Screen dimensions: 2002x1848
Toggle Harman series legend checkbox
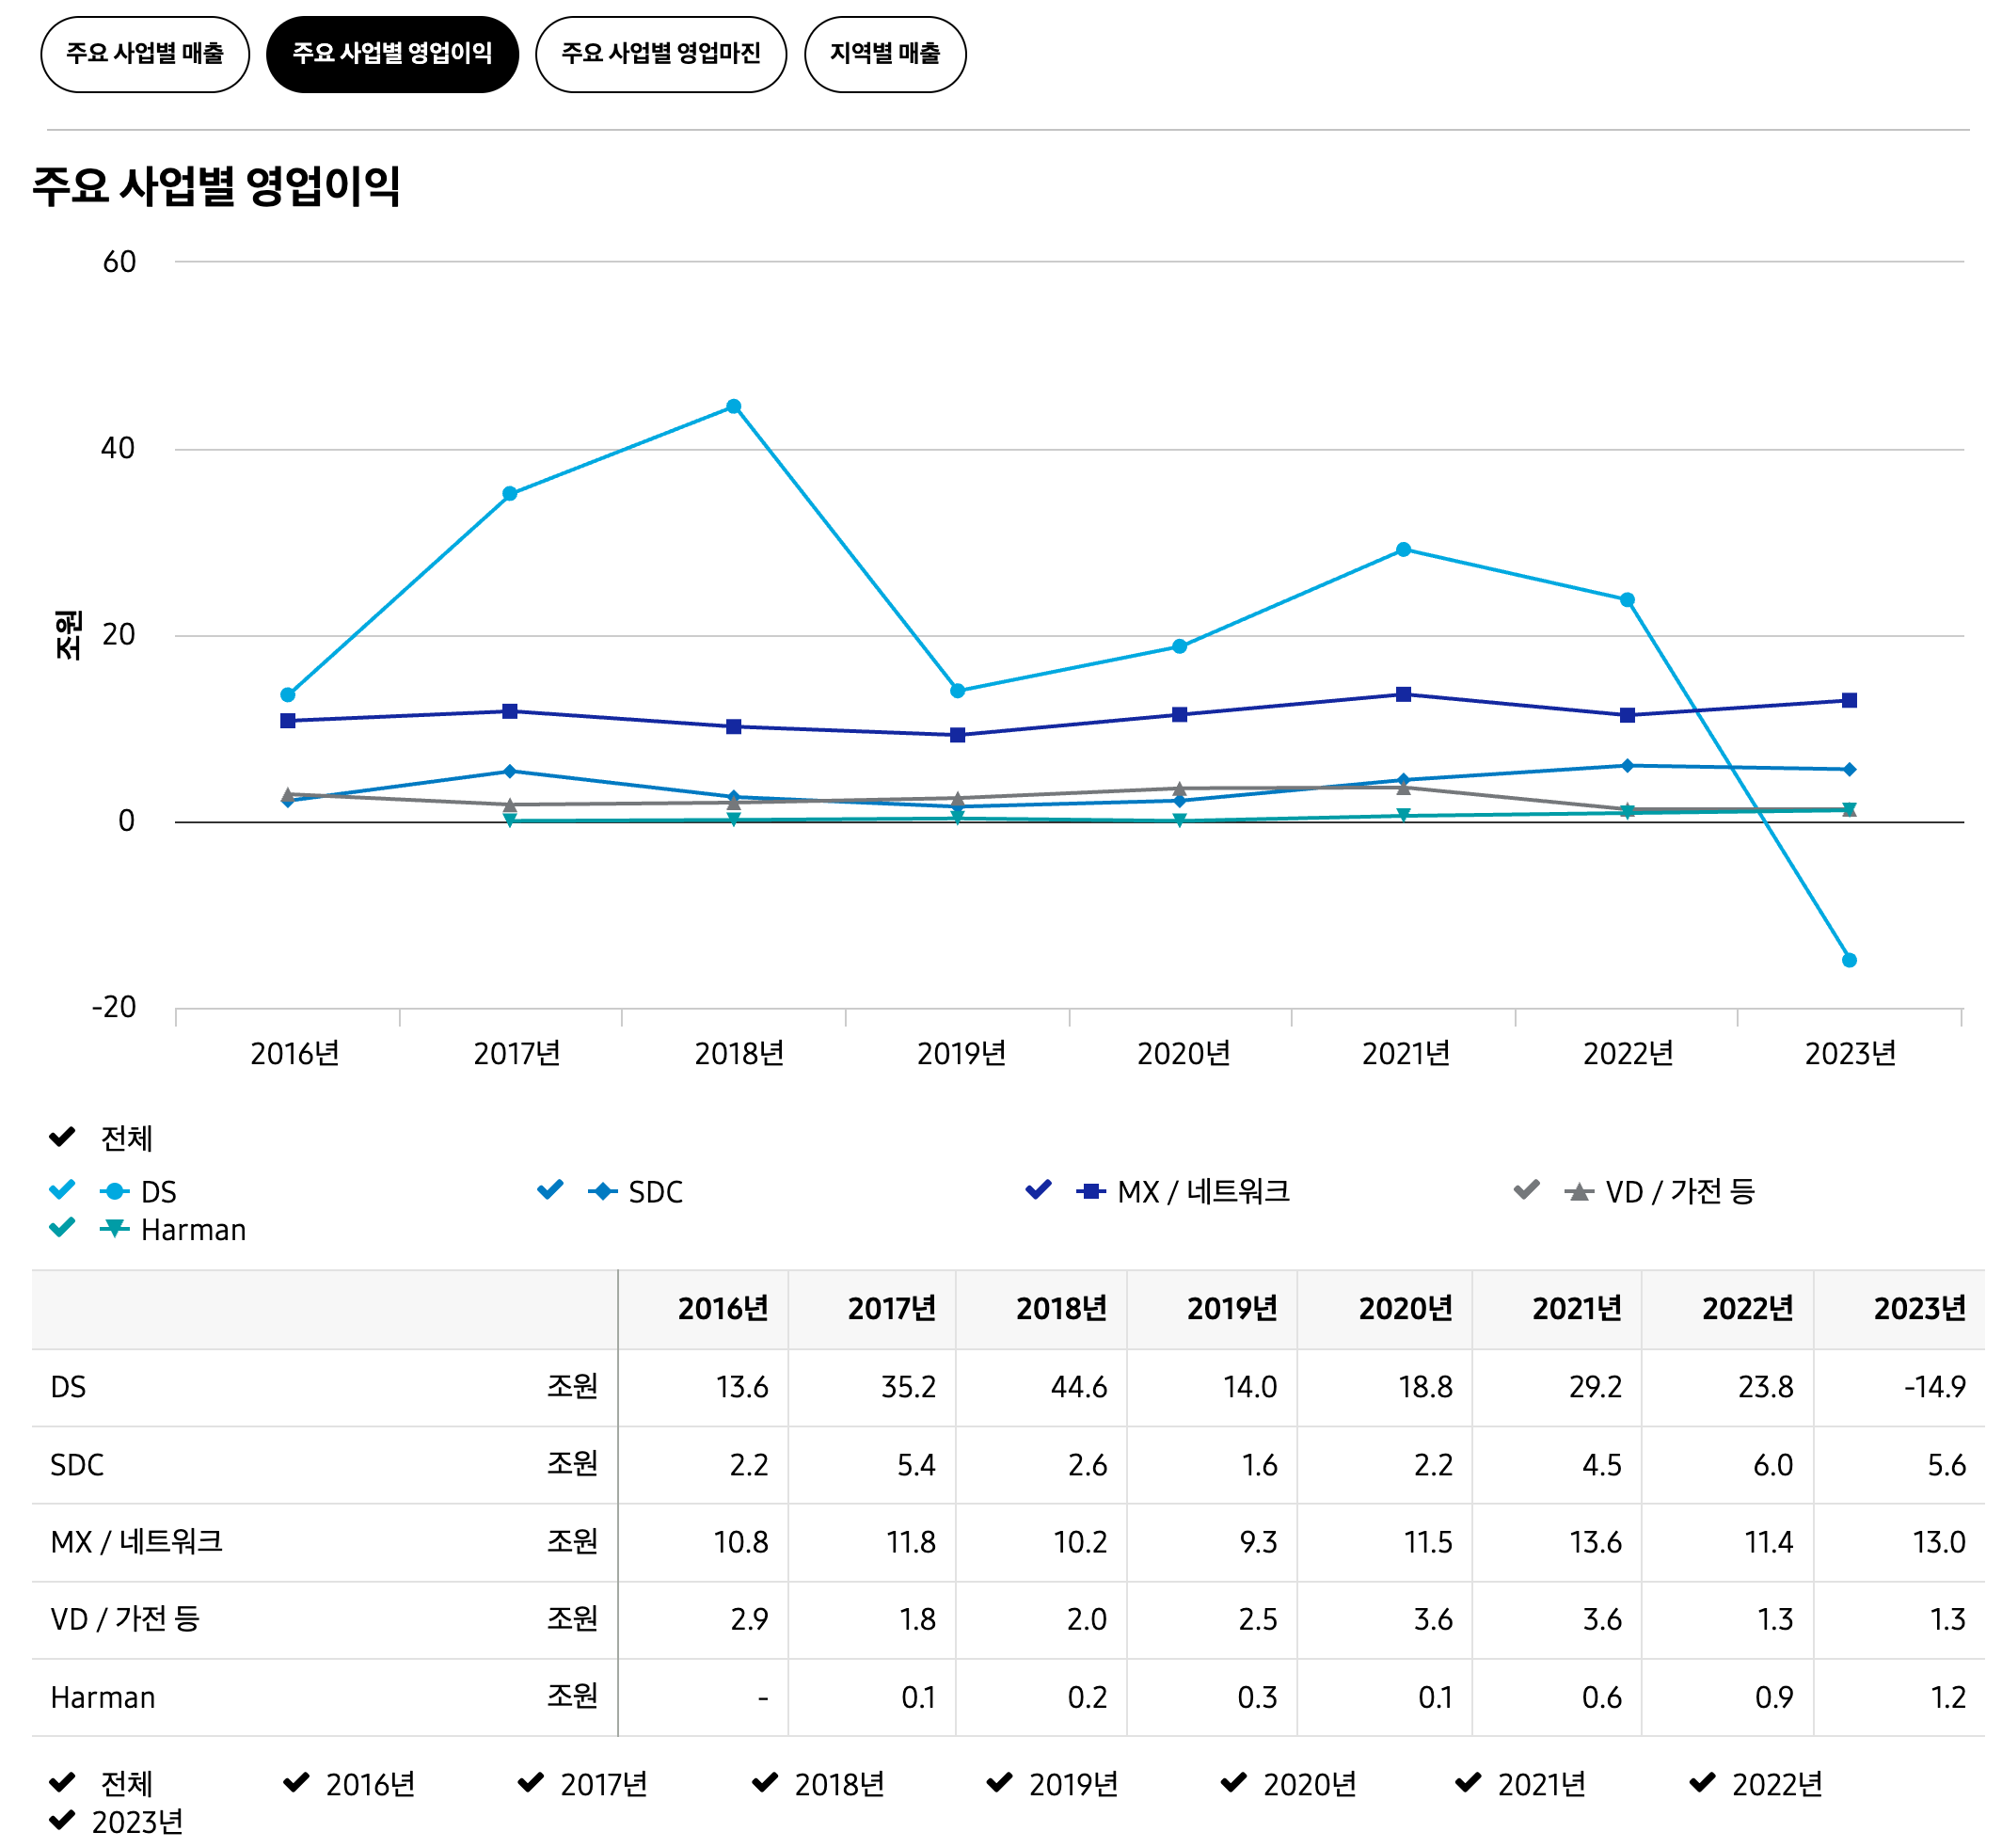pos(62,1229)
